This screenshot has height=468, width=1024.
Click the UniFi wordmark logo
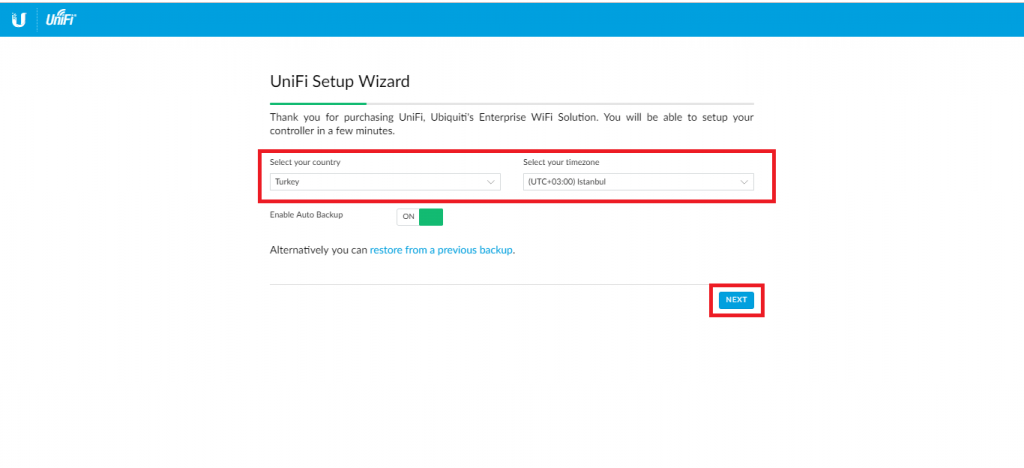pos(61,20)
